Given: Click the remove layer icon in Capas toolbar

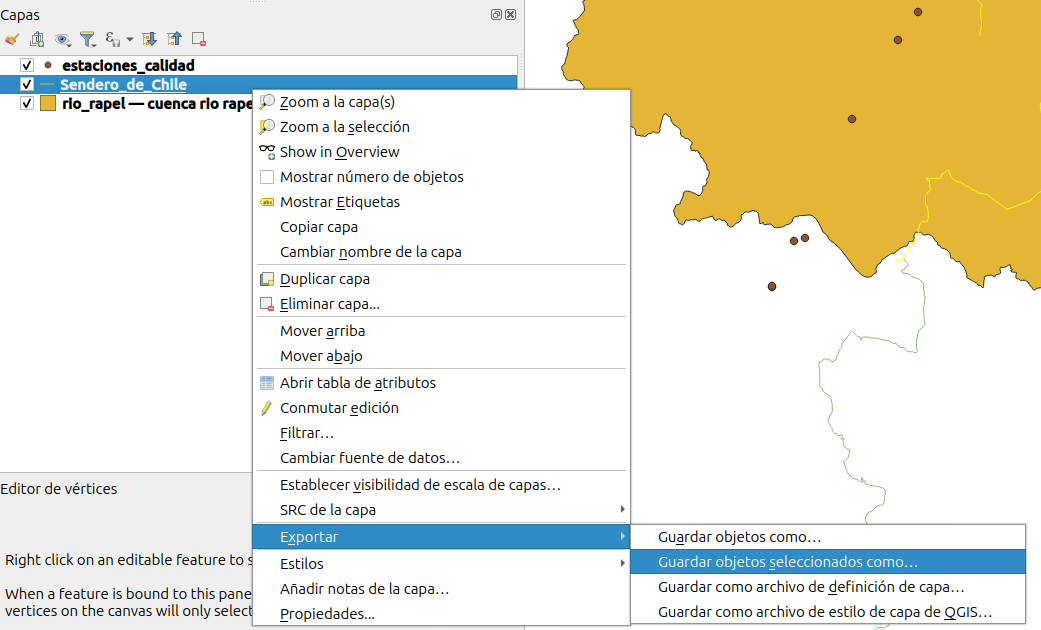Looking at the screenshot, I should [x=199, y=39].
